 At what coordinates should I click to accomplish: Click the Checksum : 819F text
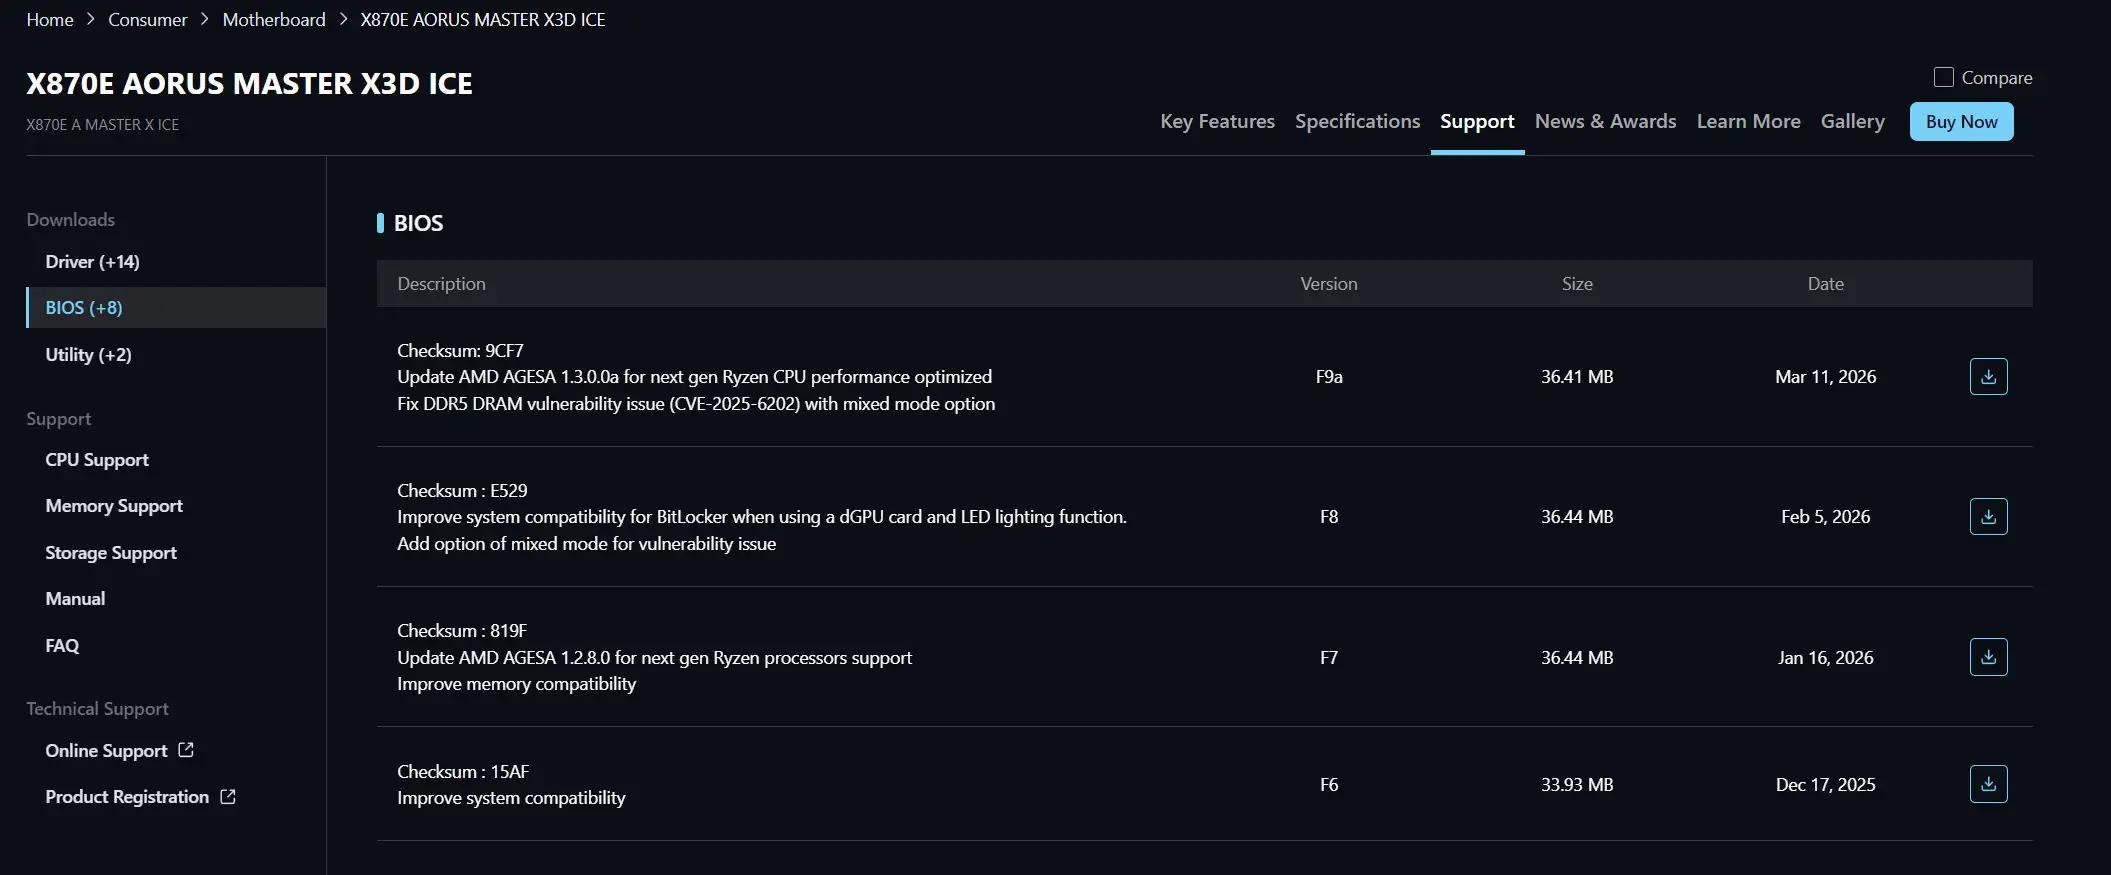462,631
